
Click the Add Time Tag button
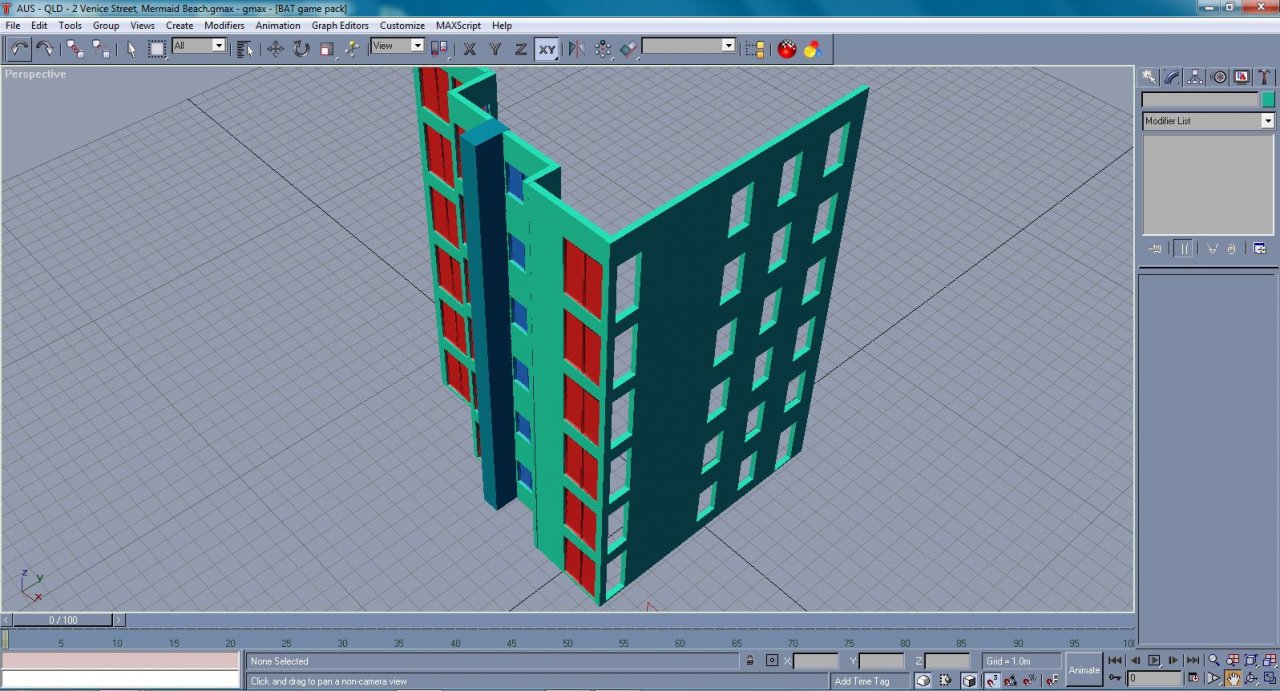coord(862,681)
